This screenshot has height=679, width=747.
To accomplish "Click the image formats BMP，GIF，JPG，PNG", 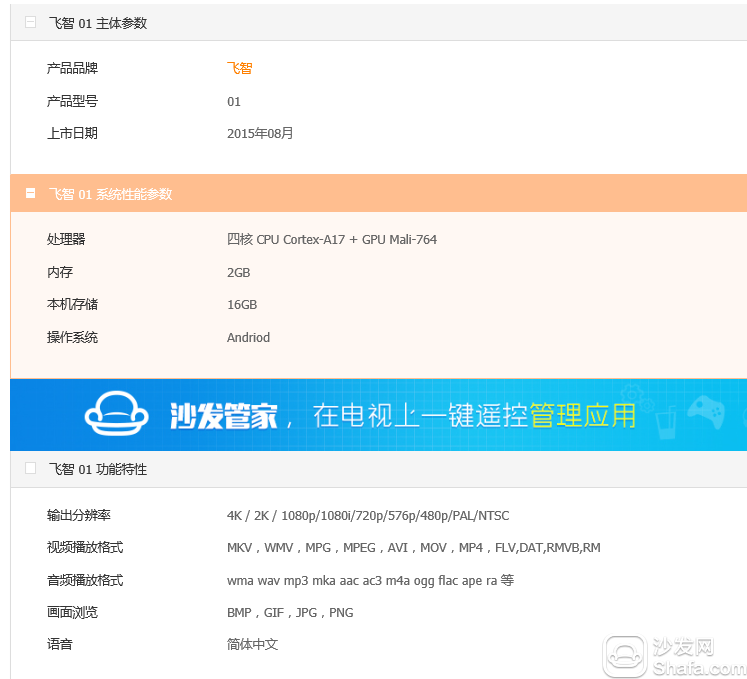I will tap(290, 612).
